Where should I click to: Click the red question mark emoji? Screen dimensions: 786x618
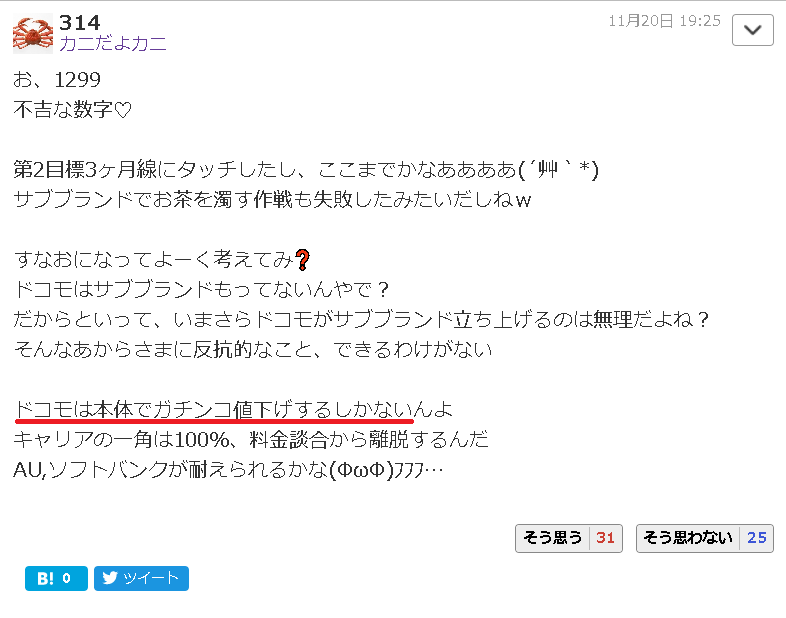pos(302,260)
